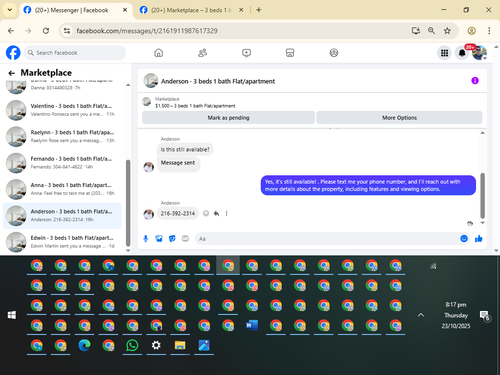Image resolution: width=500 pixels, height=375 pixels.
Task: Send a thumbs-up like
Action: [x=479, y=239]
